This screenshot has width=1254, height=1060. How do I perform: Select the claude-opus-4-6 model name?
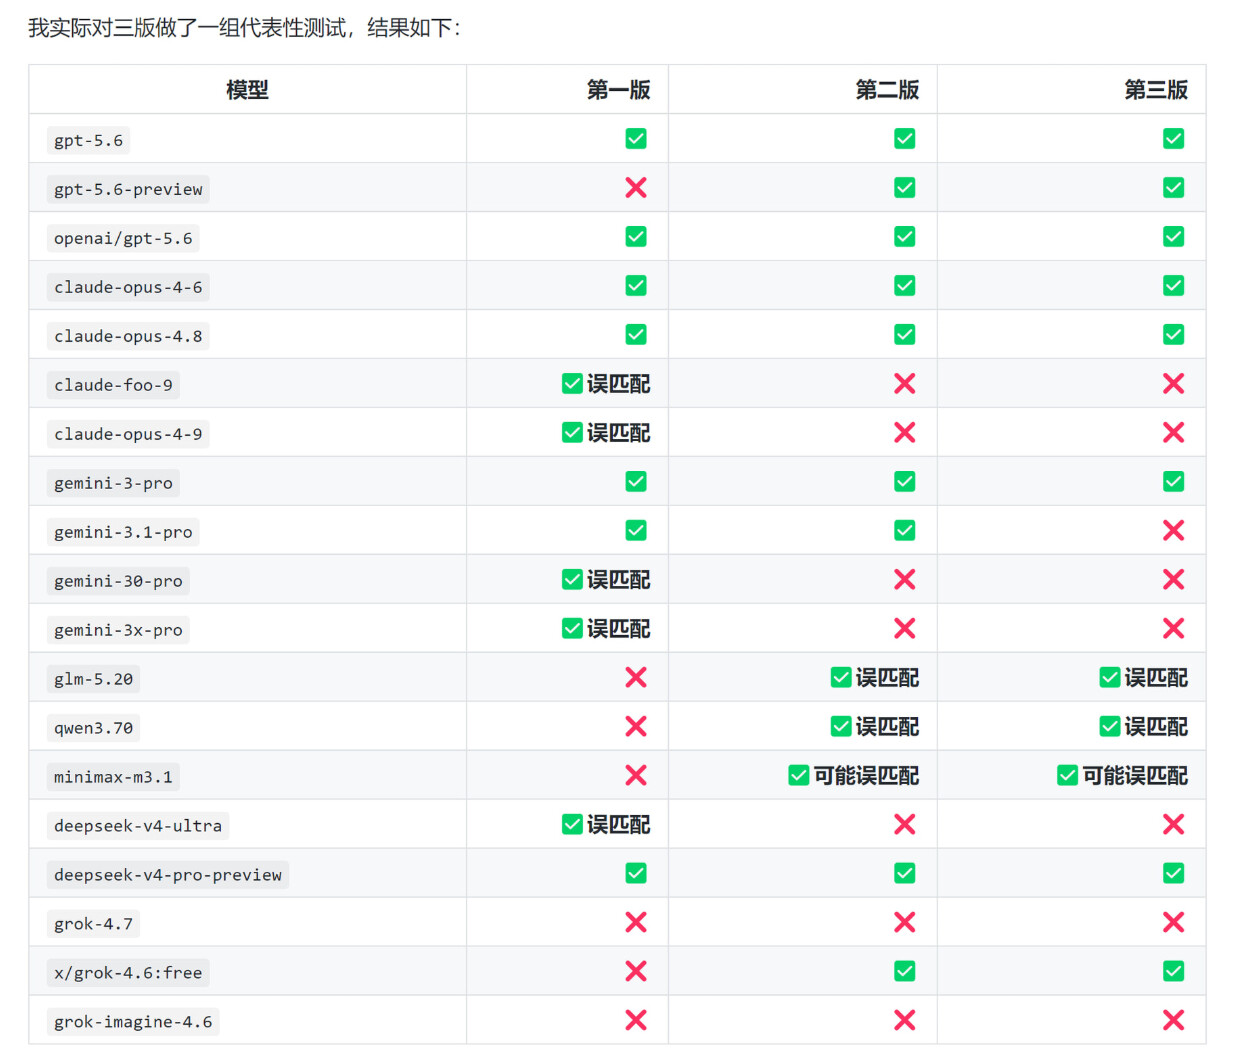128,288
